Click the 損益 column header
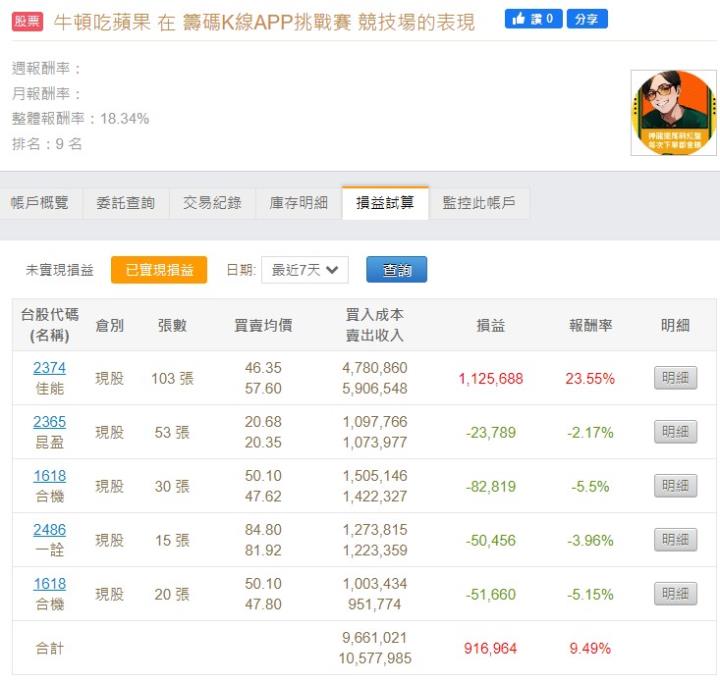 (x=491, y=325)
